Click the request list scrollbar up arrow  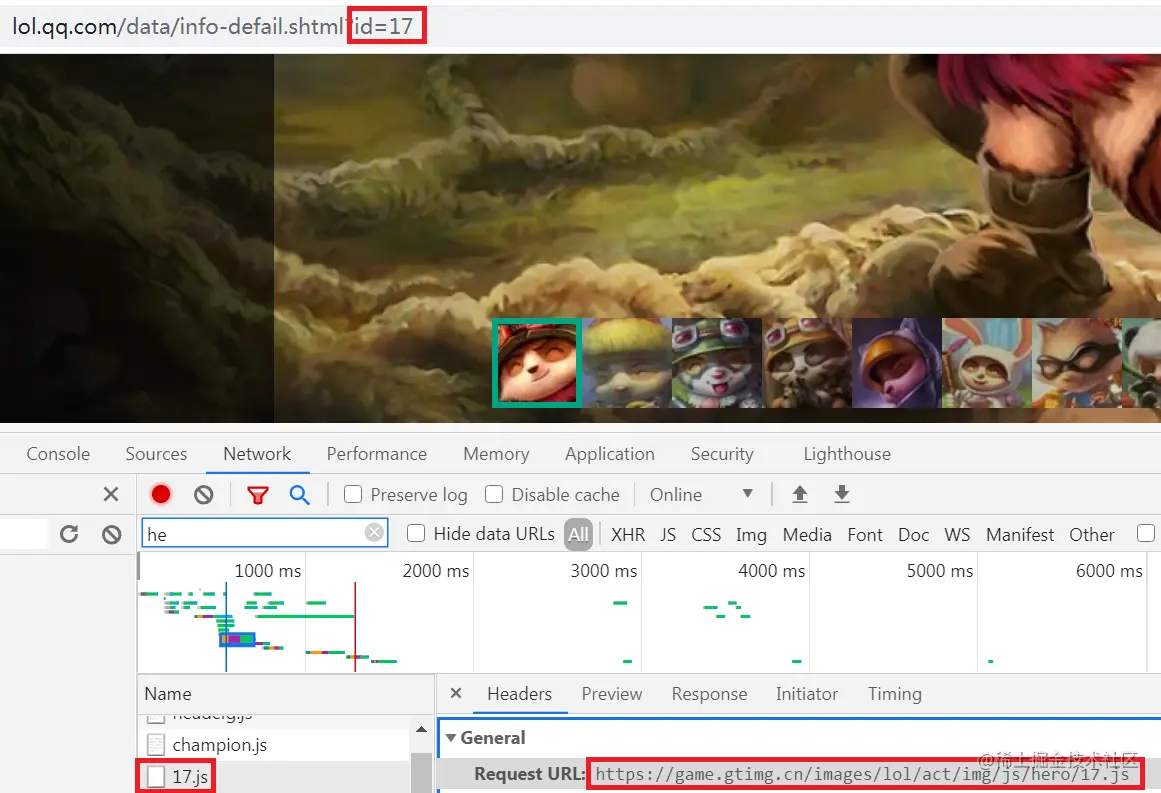tap(421, 729)
